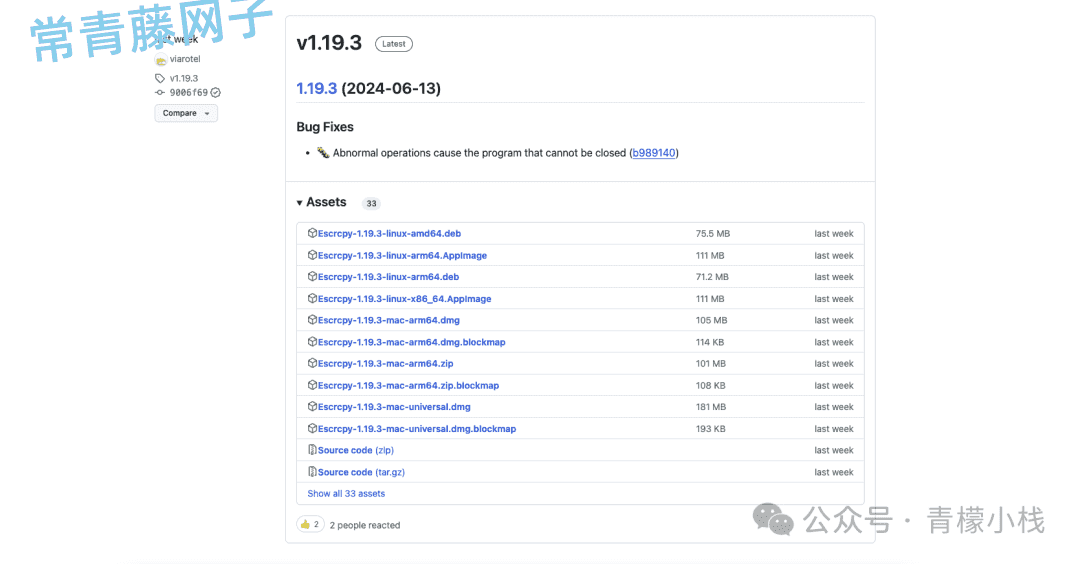This screenshot has width=1080, height=564.
Task: Download Escrcpy-1.19.3-mac-arm64.zip
Action: point(386,364)
